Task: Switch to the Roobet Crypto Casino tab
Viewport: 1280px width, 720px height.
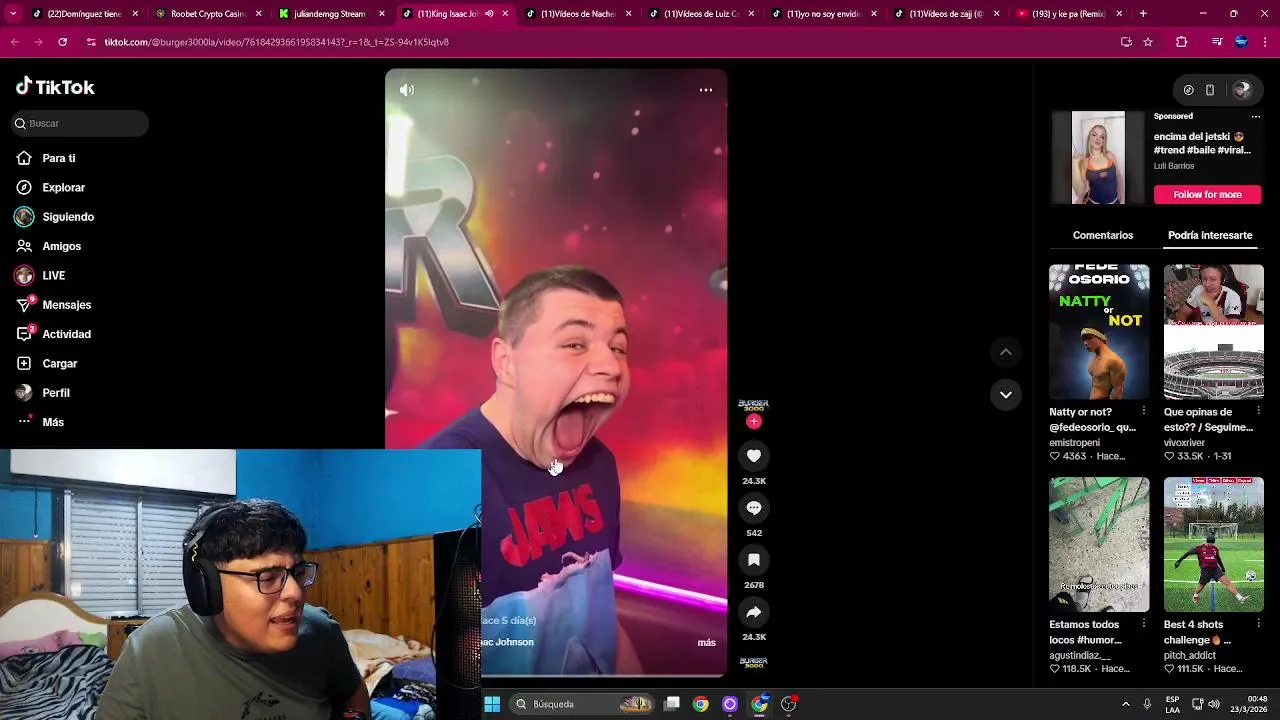Action: (208, 14)
